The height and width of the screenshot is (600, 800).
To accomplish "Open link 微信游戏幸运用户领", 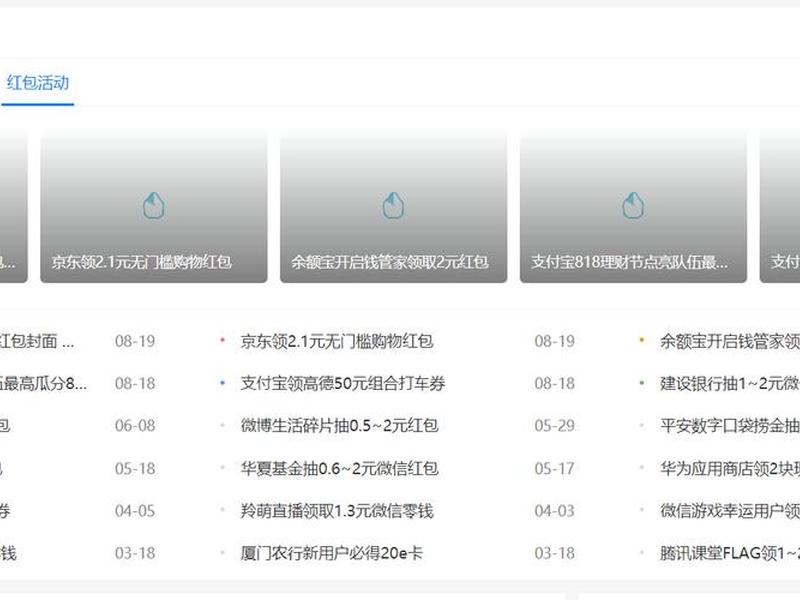I will (x=730, y=511).
